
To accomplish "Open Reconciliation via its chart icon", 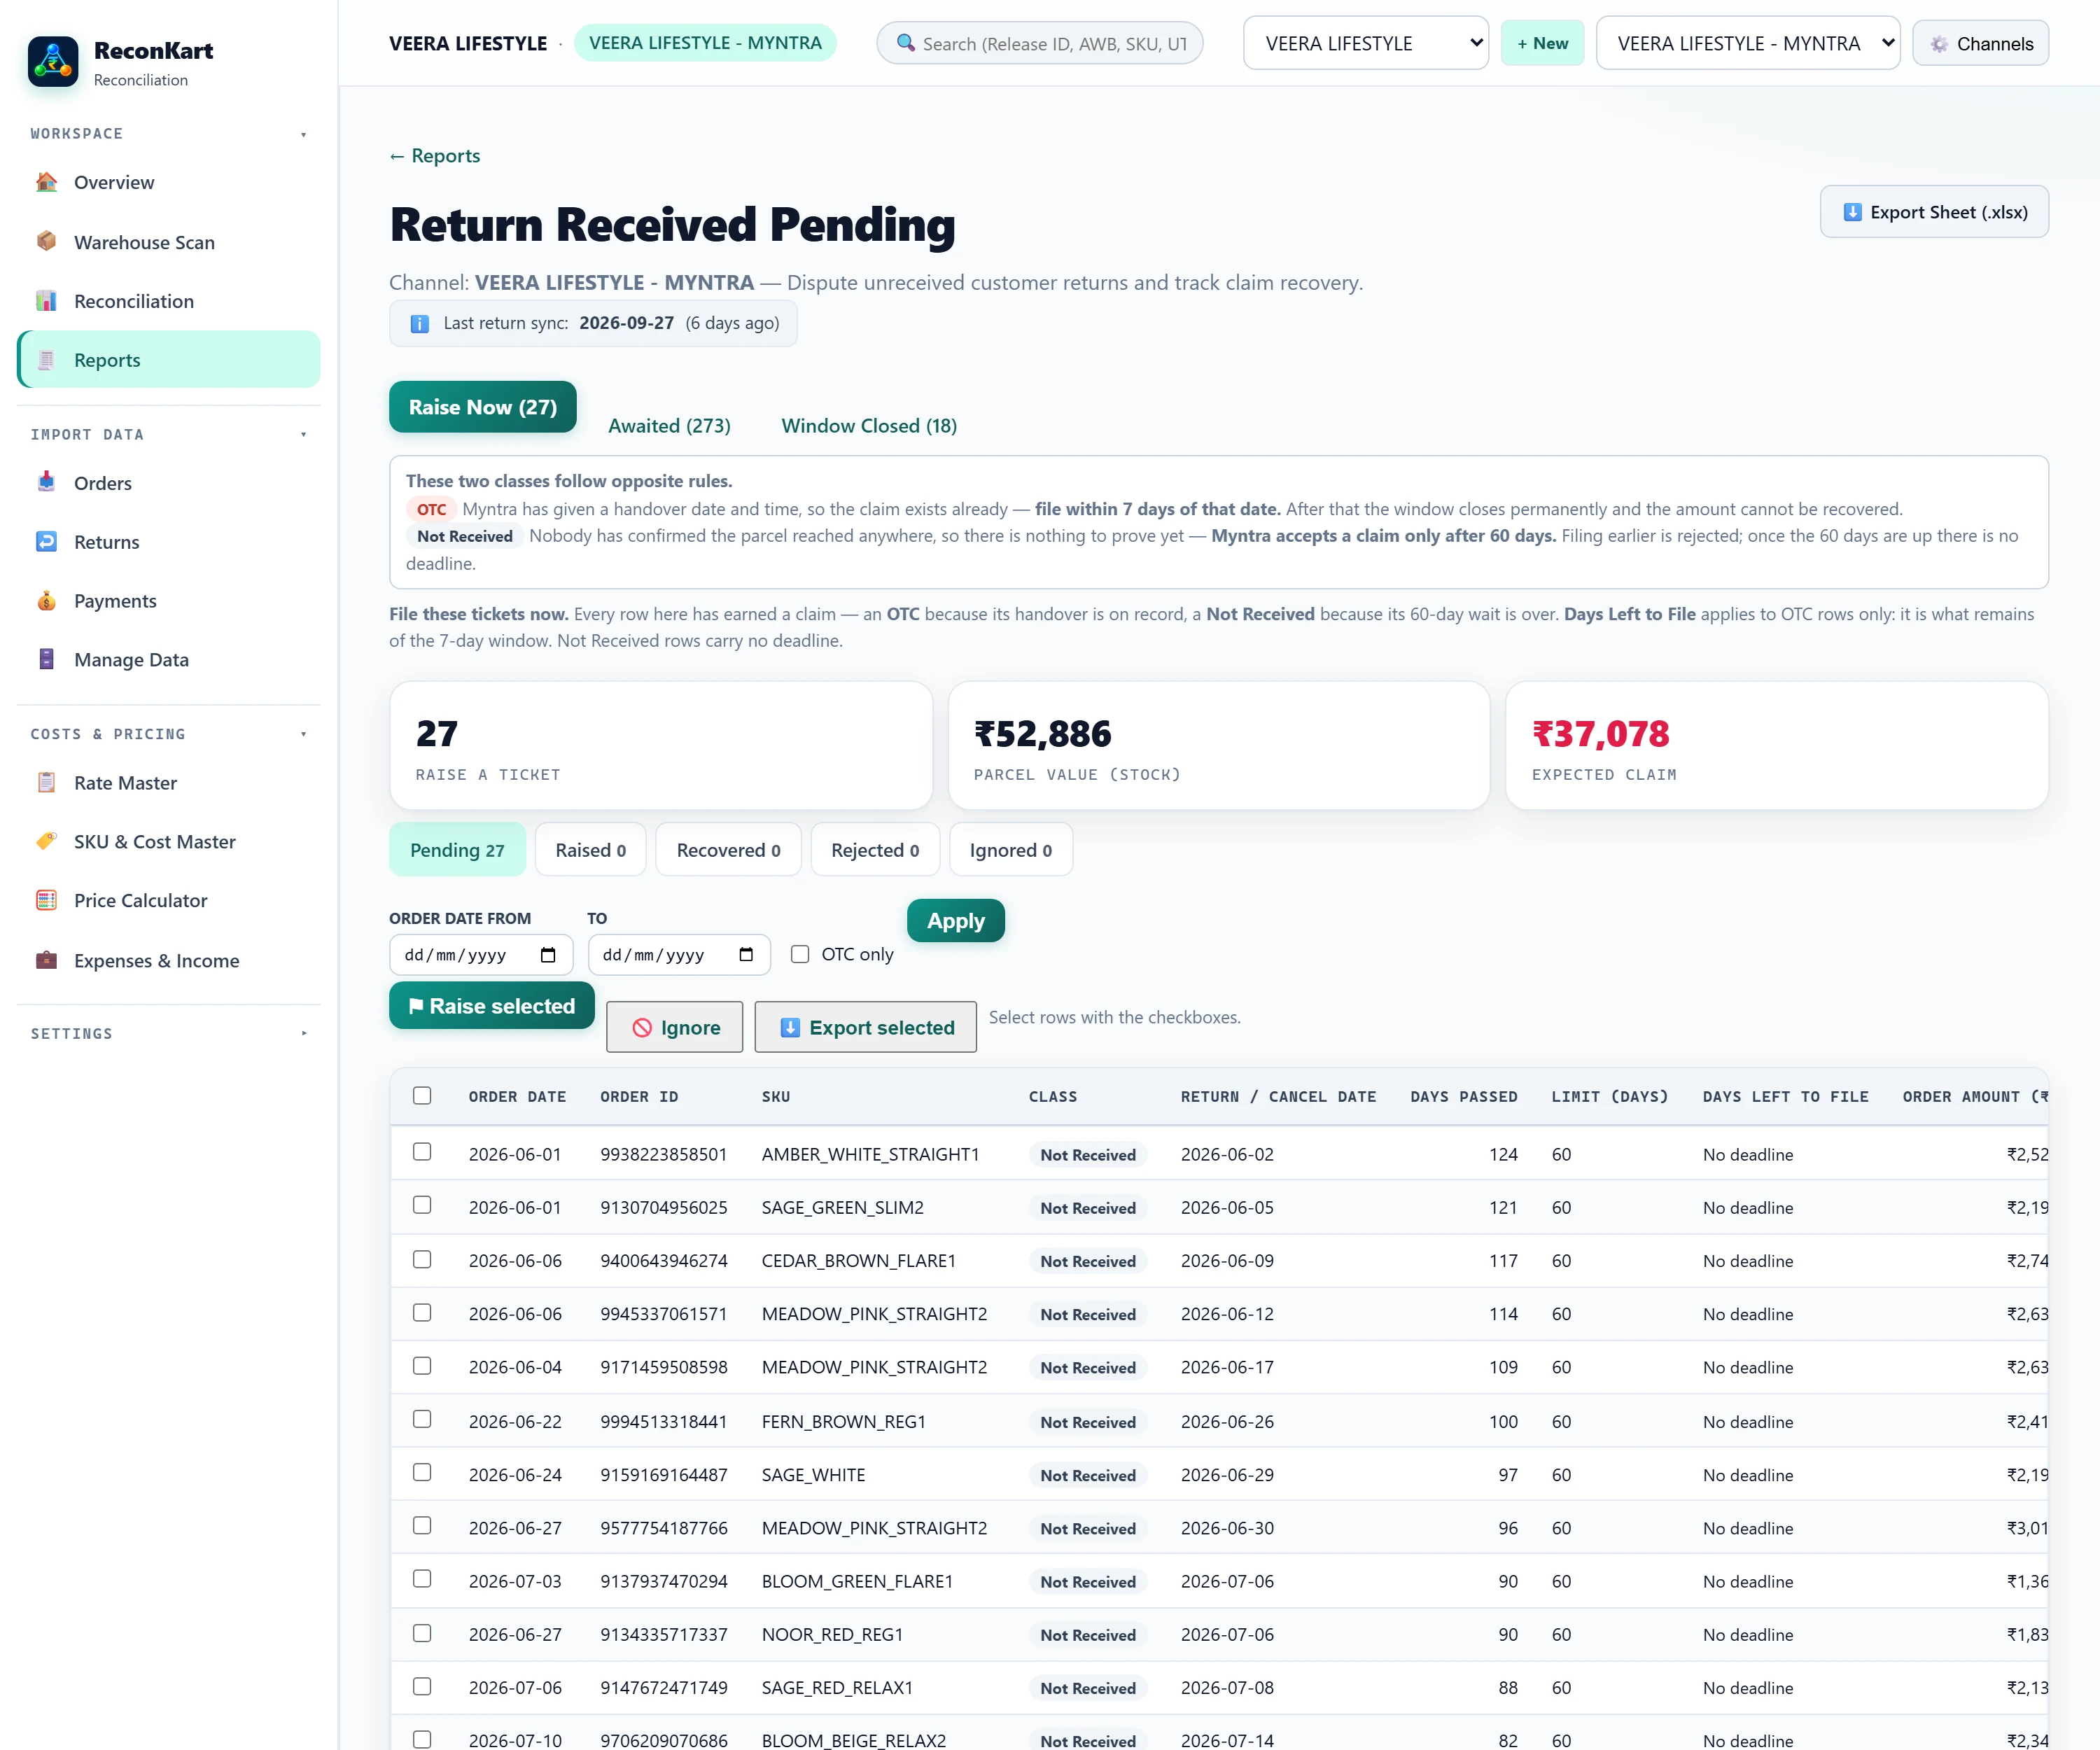I will pos(46,301).
